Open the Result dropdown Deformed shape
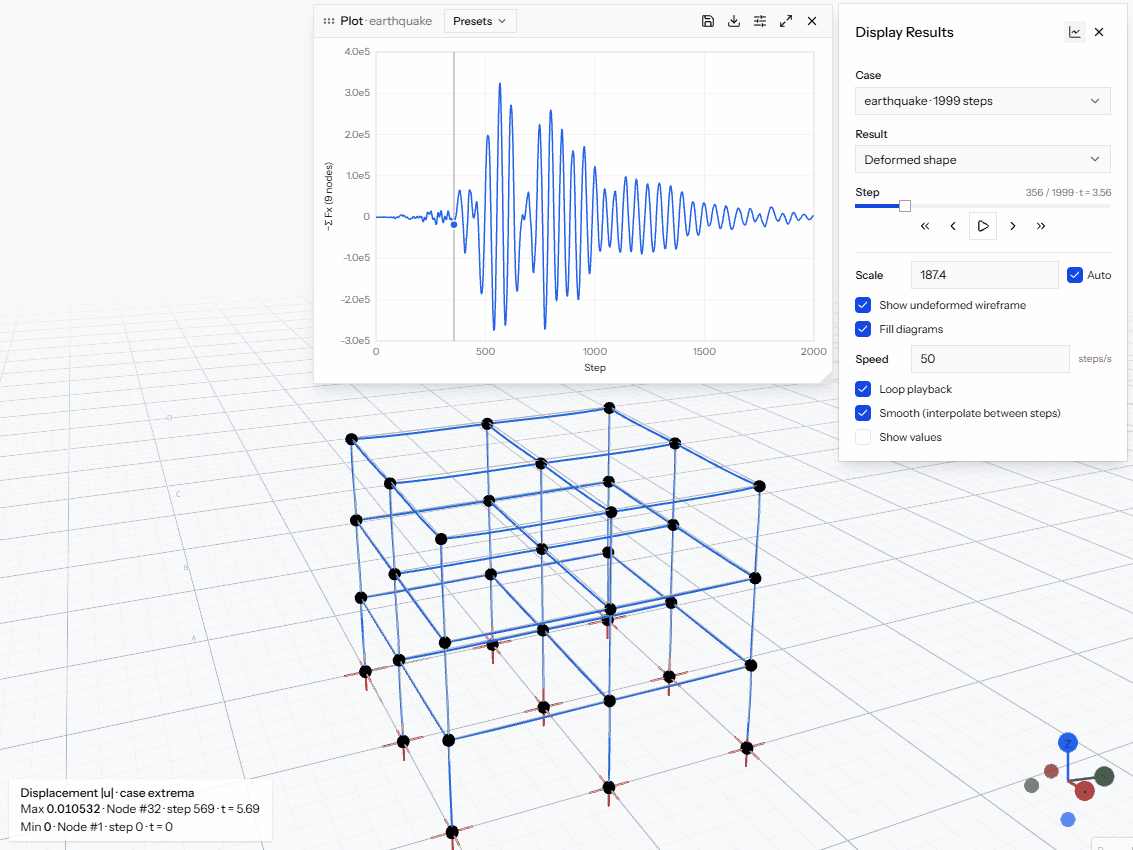1133x850 pixels. (x=983, y=160)
